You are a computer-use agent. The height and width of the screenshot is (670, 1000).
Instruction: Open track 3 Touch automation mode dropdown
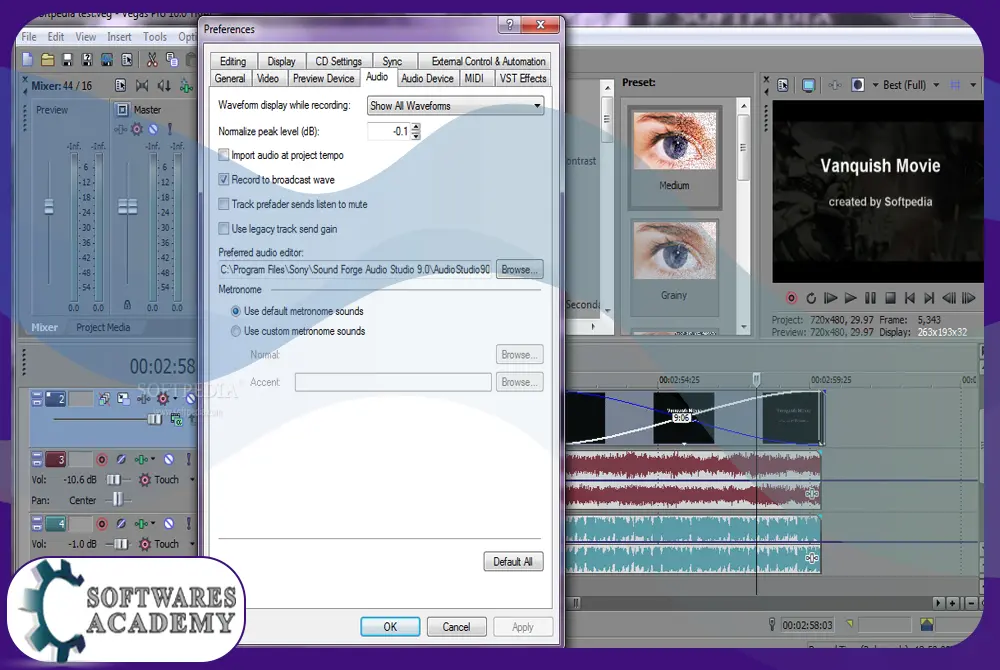(191, 479)
